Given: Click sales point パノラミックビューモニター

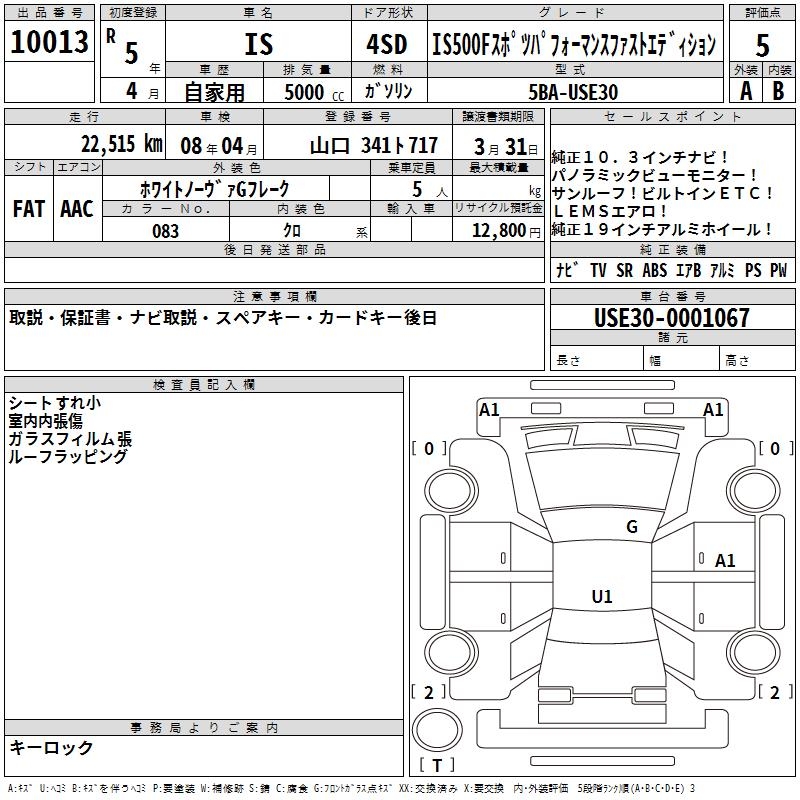Looking at the screenshot, I should coord(655,176).
